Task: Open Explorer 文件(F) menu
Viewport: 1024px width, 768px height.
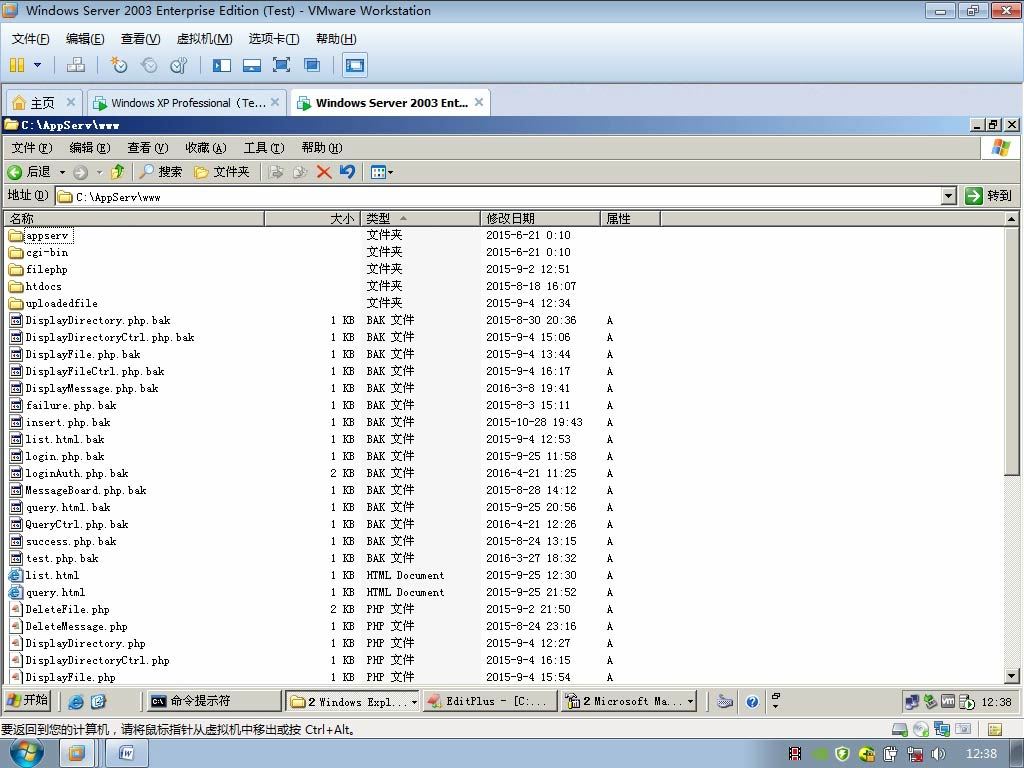Action: coord(31,148)
